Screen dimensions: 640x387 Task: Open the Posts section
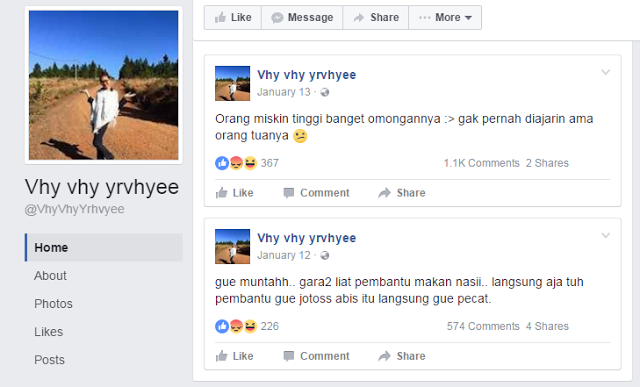coord(49,360)
